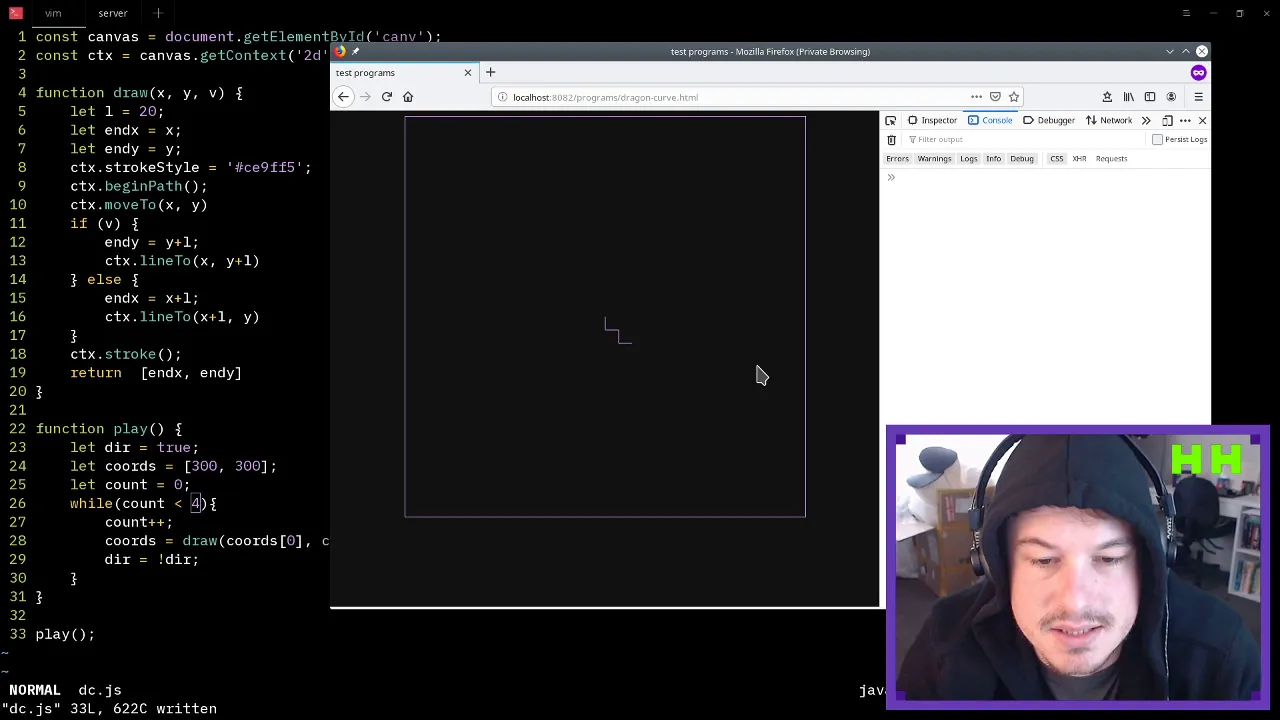This screenshot has width=1280, height=720.
Task: Click the private browsing mask icon
Action: point(1198,72)
